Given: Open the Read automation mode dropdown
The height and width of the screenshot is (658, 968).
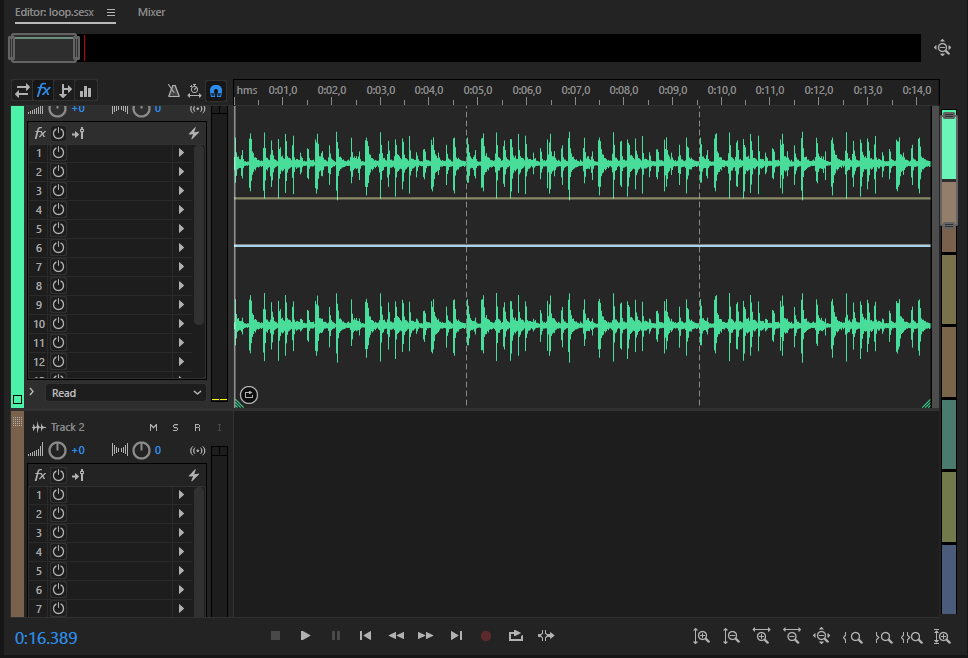Looking at the screenshot, I should 126,393.
